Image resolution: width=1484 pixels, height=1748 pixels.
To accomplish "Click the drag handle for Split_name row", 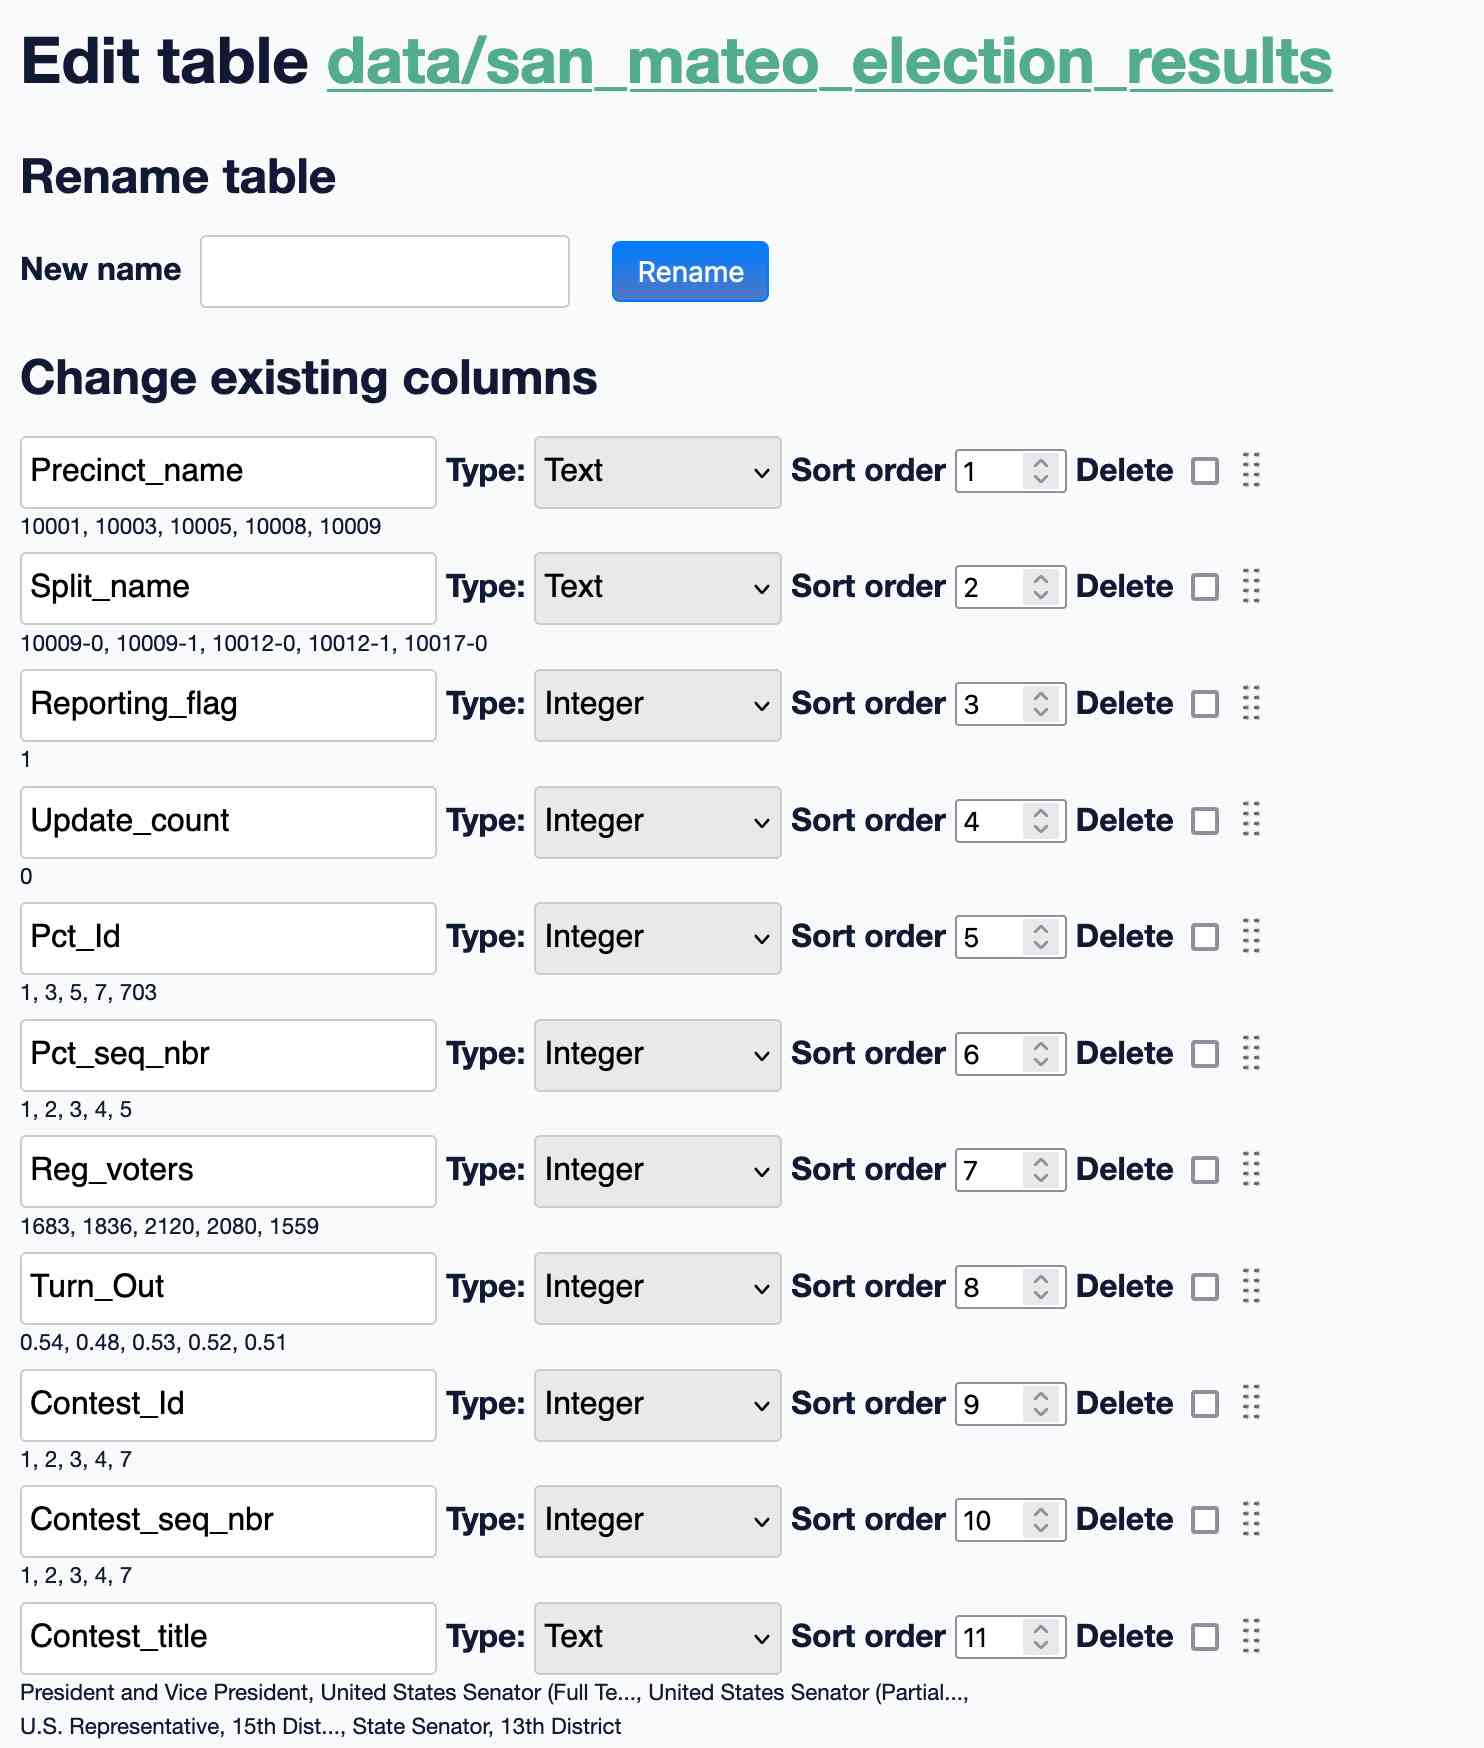I will (1251, 586).
